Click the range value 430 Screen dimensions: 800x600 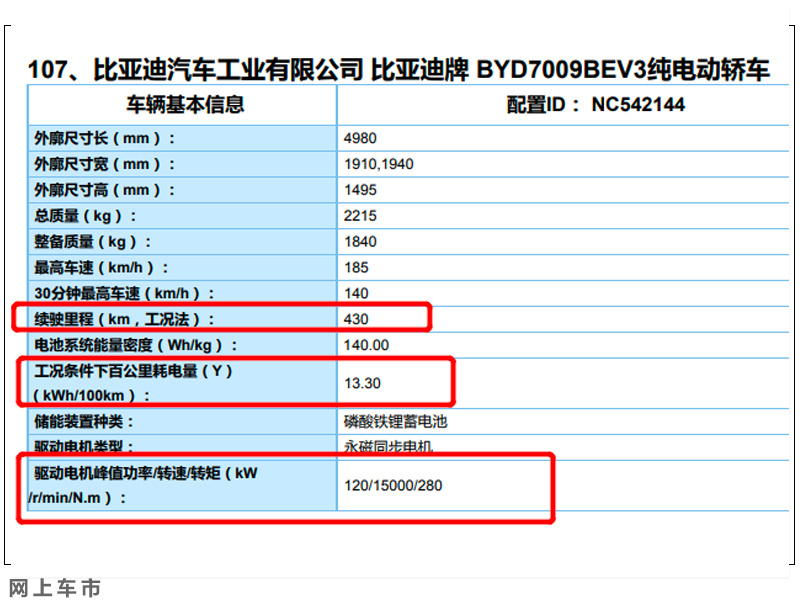[356, 319]
